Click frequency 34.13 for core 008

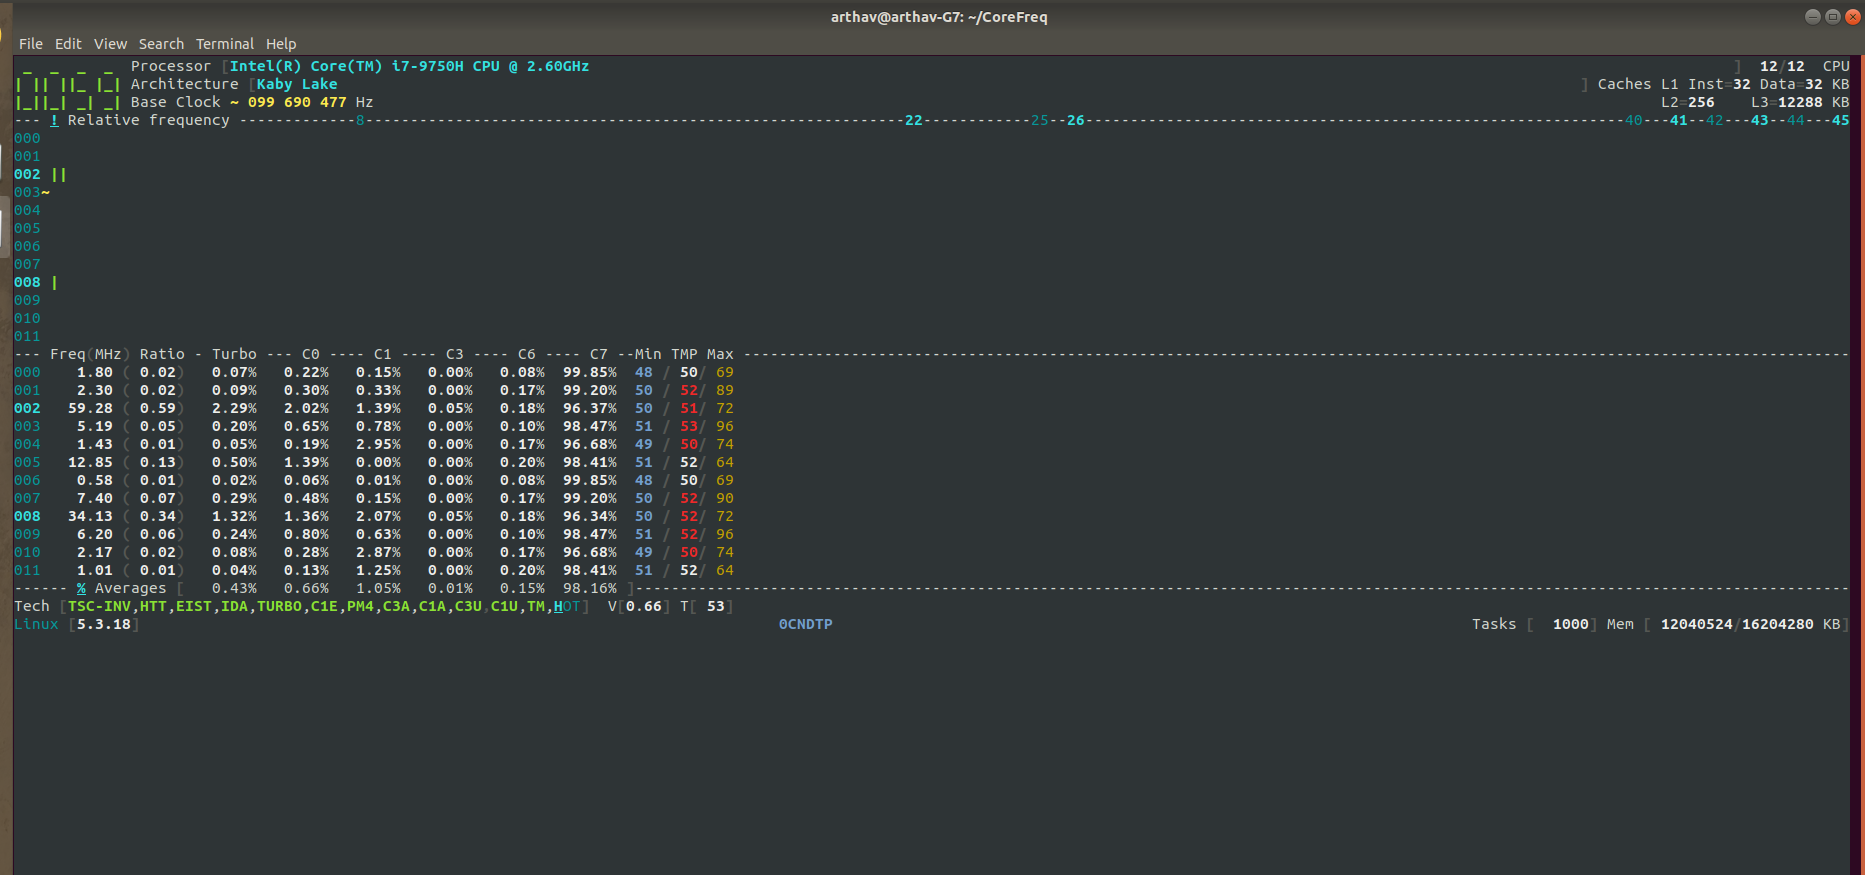(x=90, y=516)
